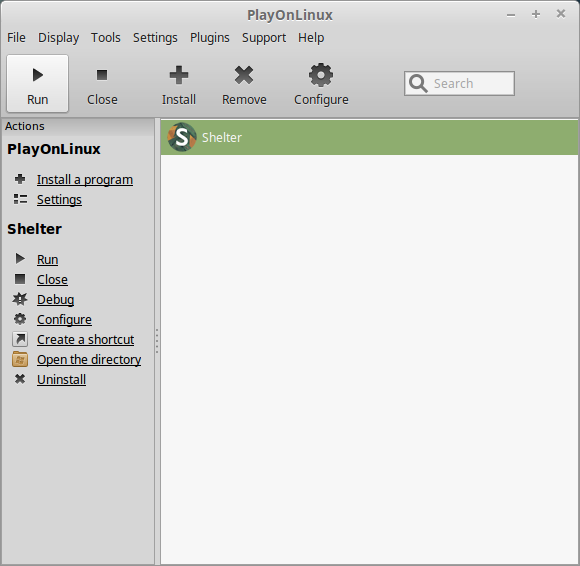The width and height of the screenshot is (580, 566).
Task: Click the Uninstall link
Action: point(61,380)
